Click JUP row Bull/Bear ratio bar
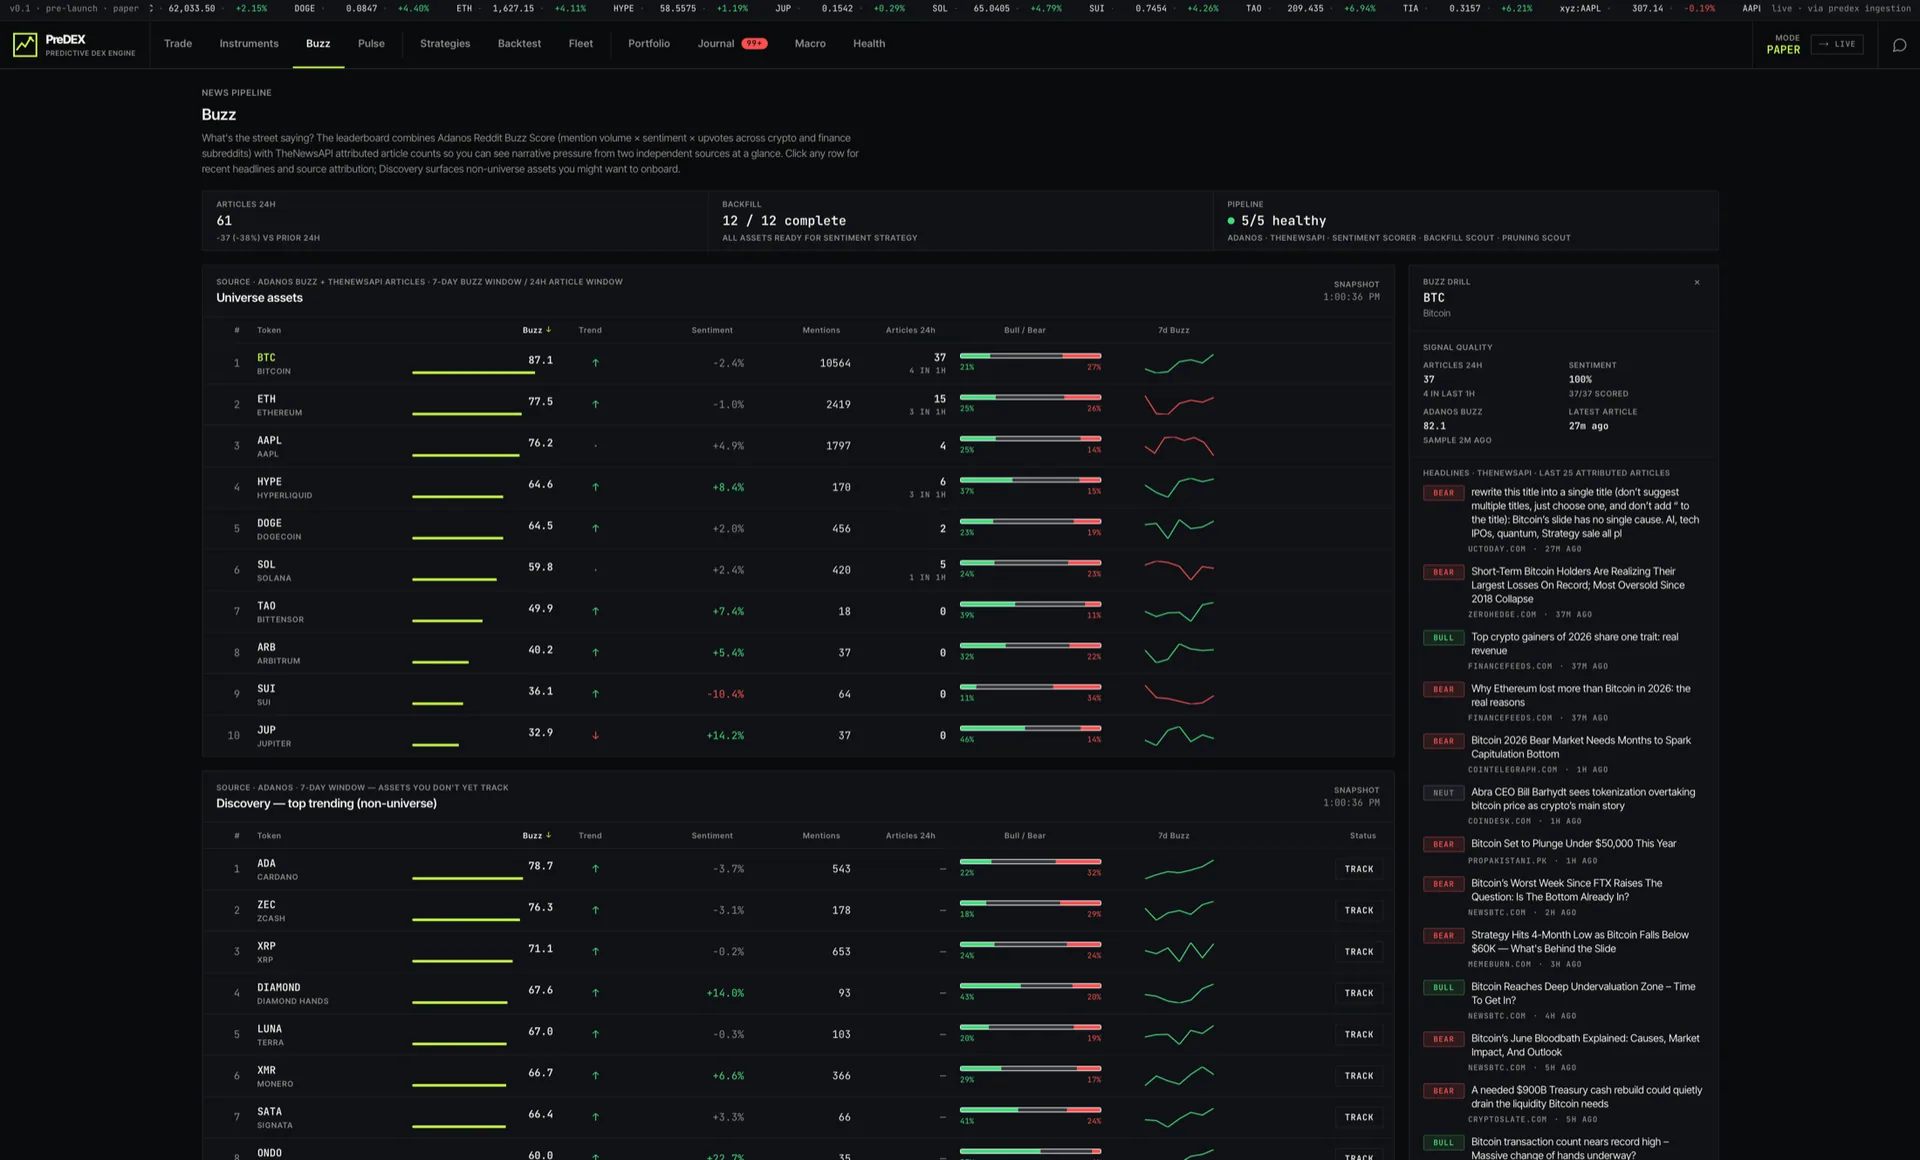This screenshot has height=1160, width=1920. point(1030,728)
